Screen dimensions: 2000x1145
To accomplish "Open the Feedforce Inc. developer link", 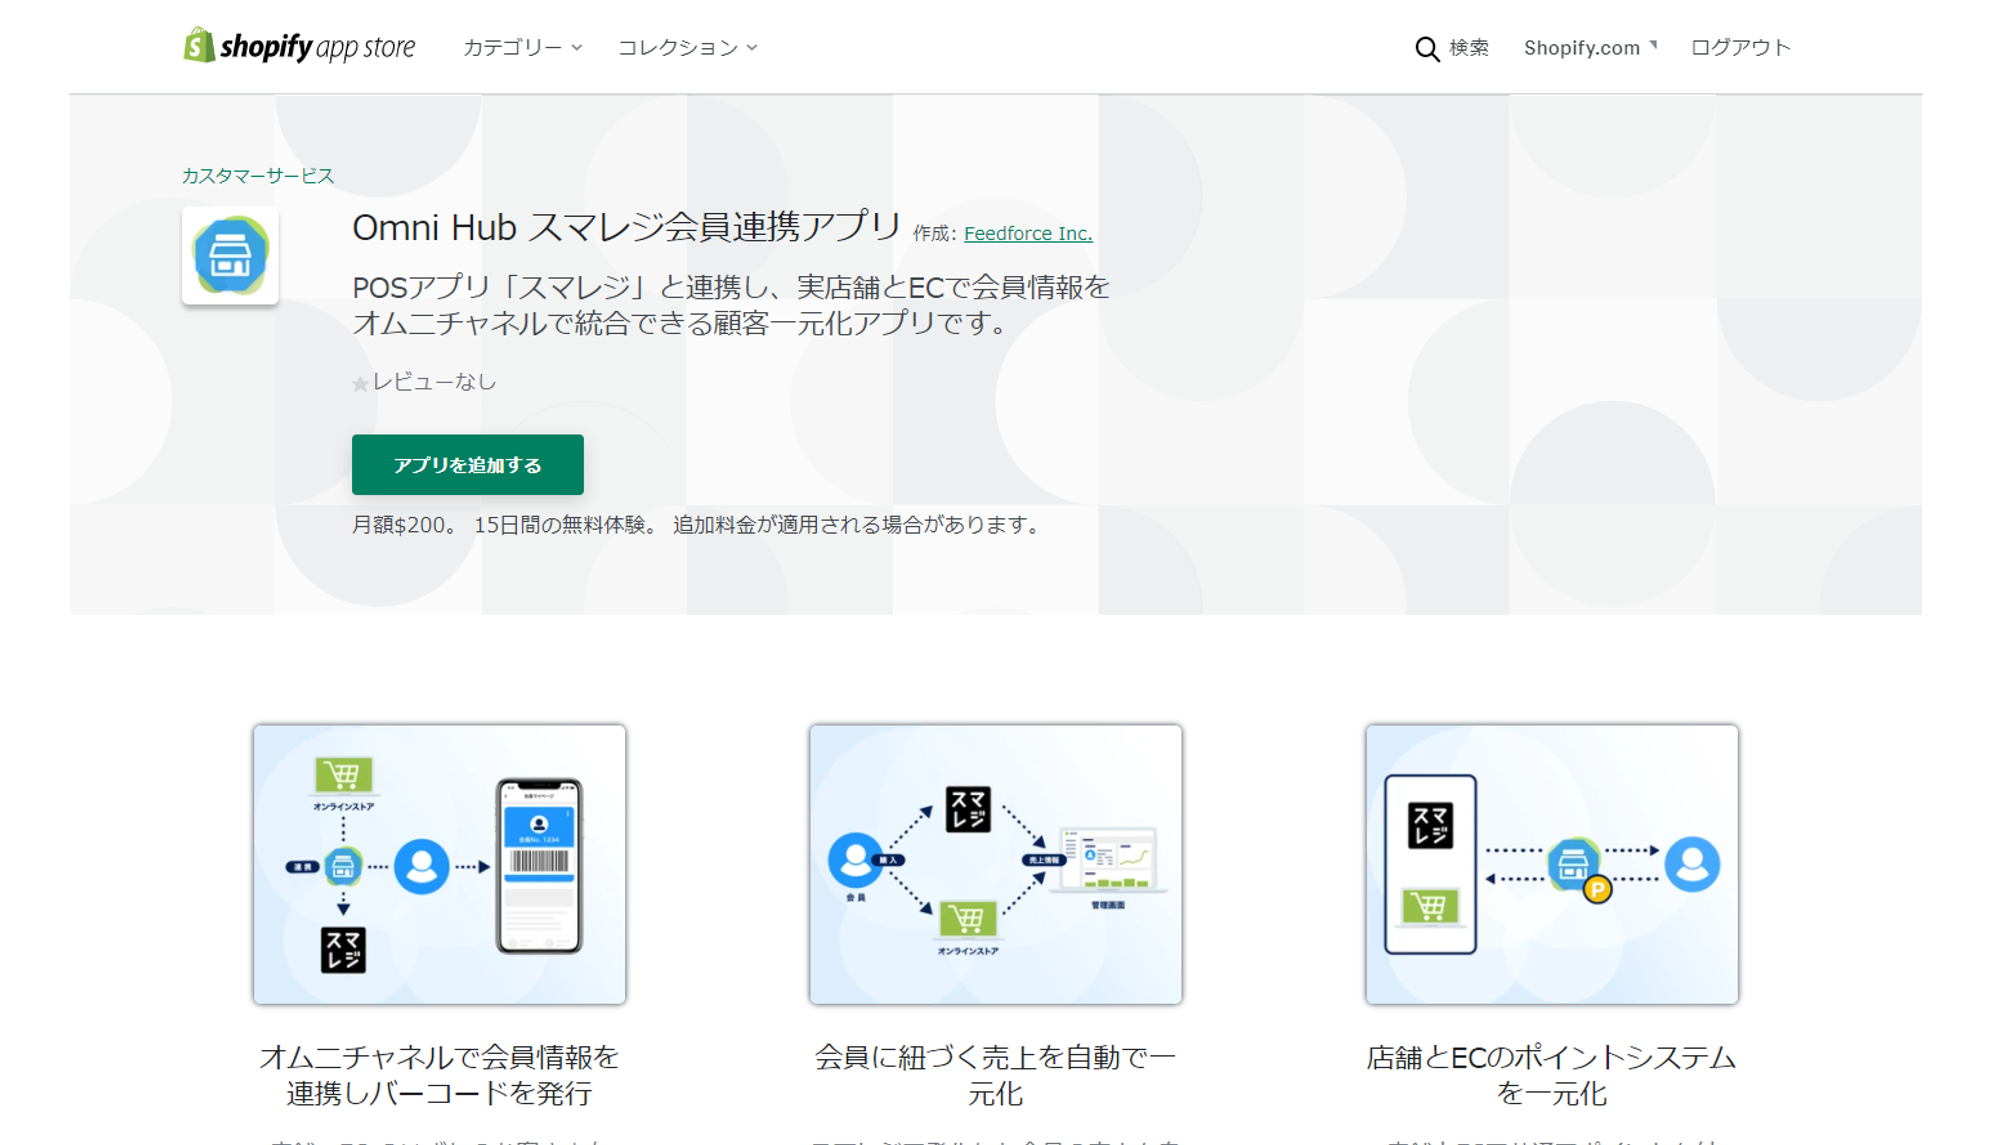I will pyautogui.click(x=1027, y=233).
